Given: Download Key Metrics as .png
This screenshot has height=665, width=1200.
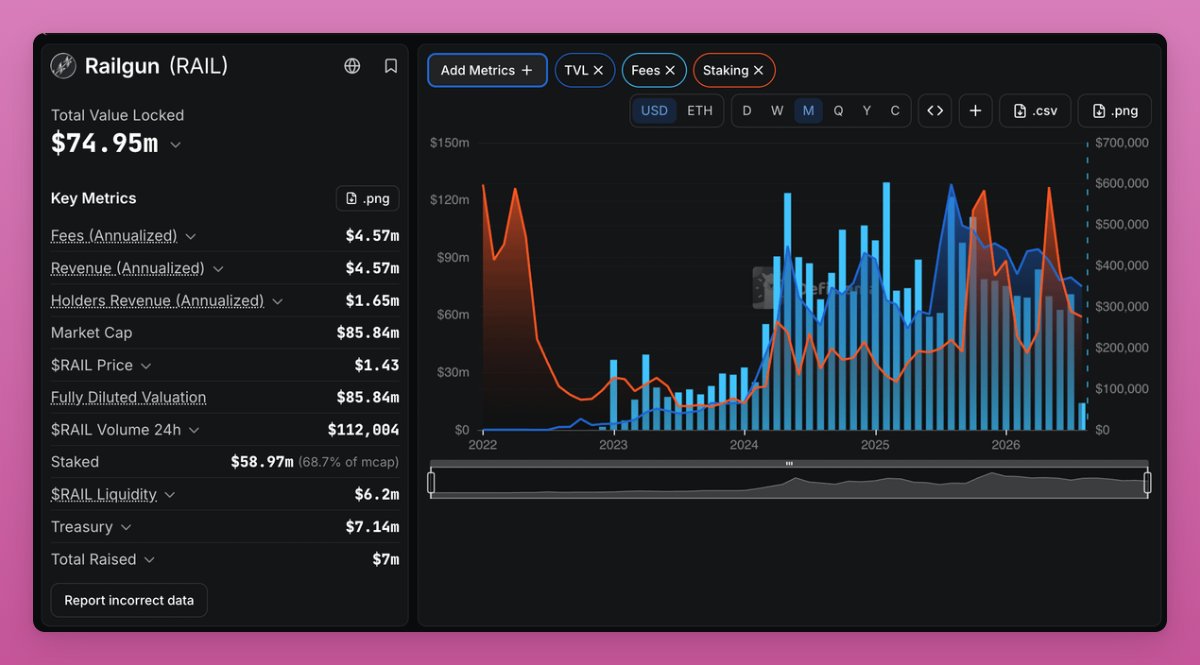Looking at the screenshot, I should click(367, 198).
